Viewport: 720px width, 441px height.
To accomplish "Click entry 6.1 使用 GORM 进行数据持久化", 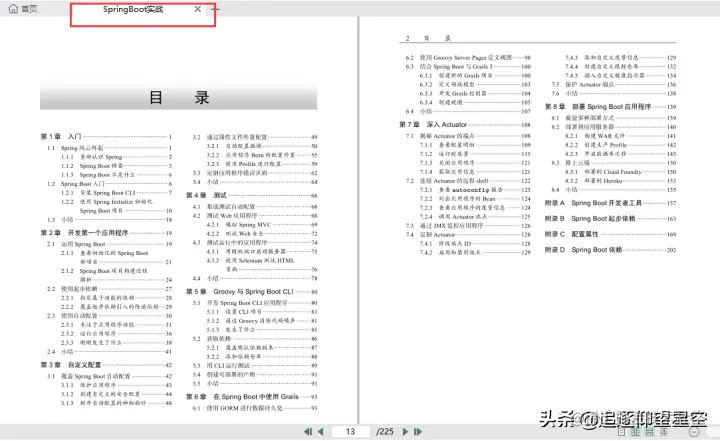I will [255, 408].
